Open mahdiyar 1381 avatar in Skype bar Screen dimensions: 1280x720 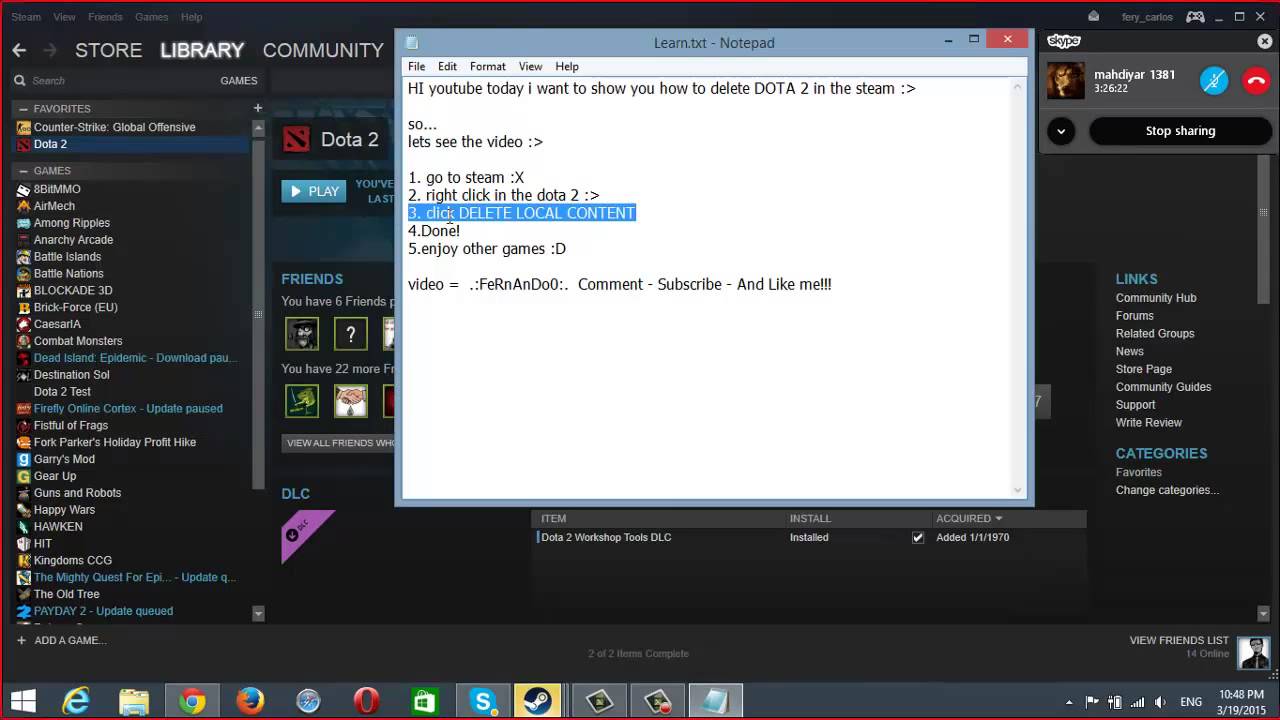[x=1066, y=81]
